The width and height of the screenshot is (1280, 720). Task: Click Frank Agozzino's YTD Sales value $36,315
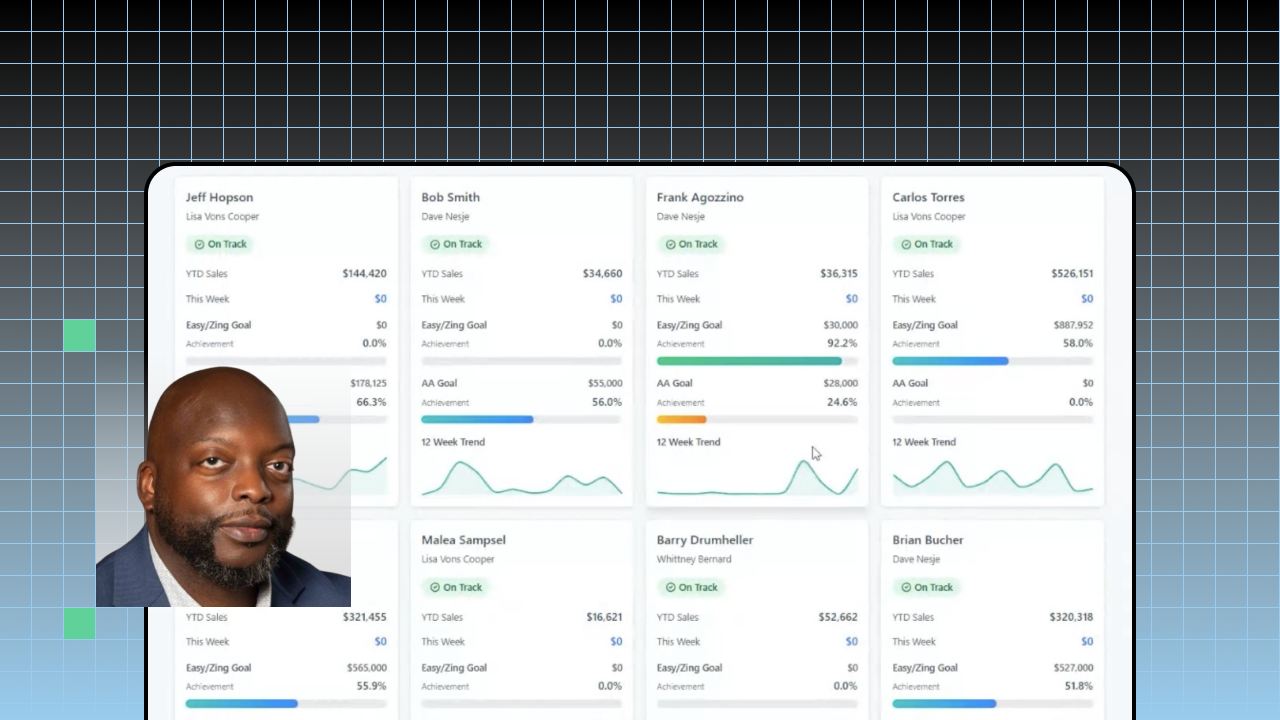click(x=838, y=273)
